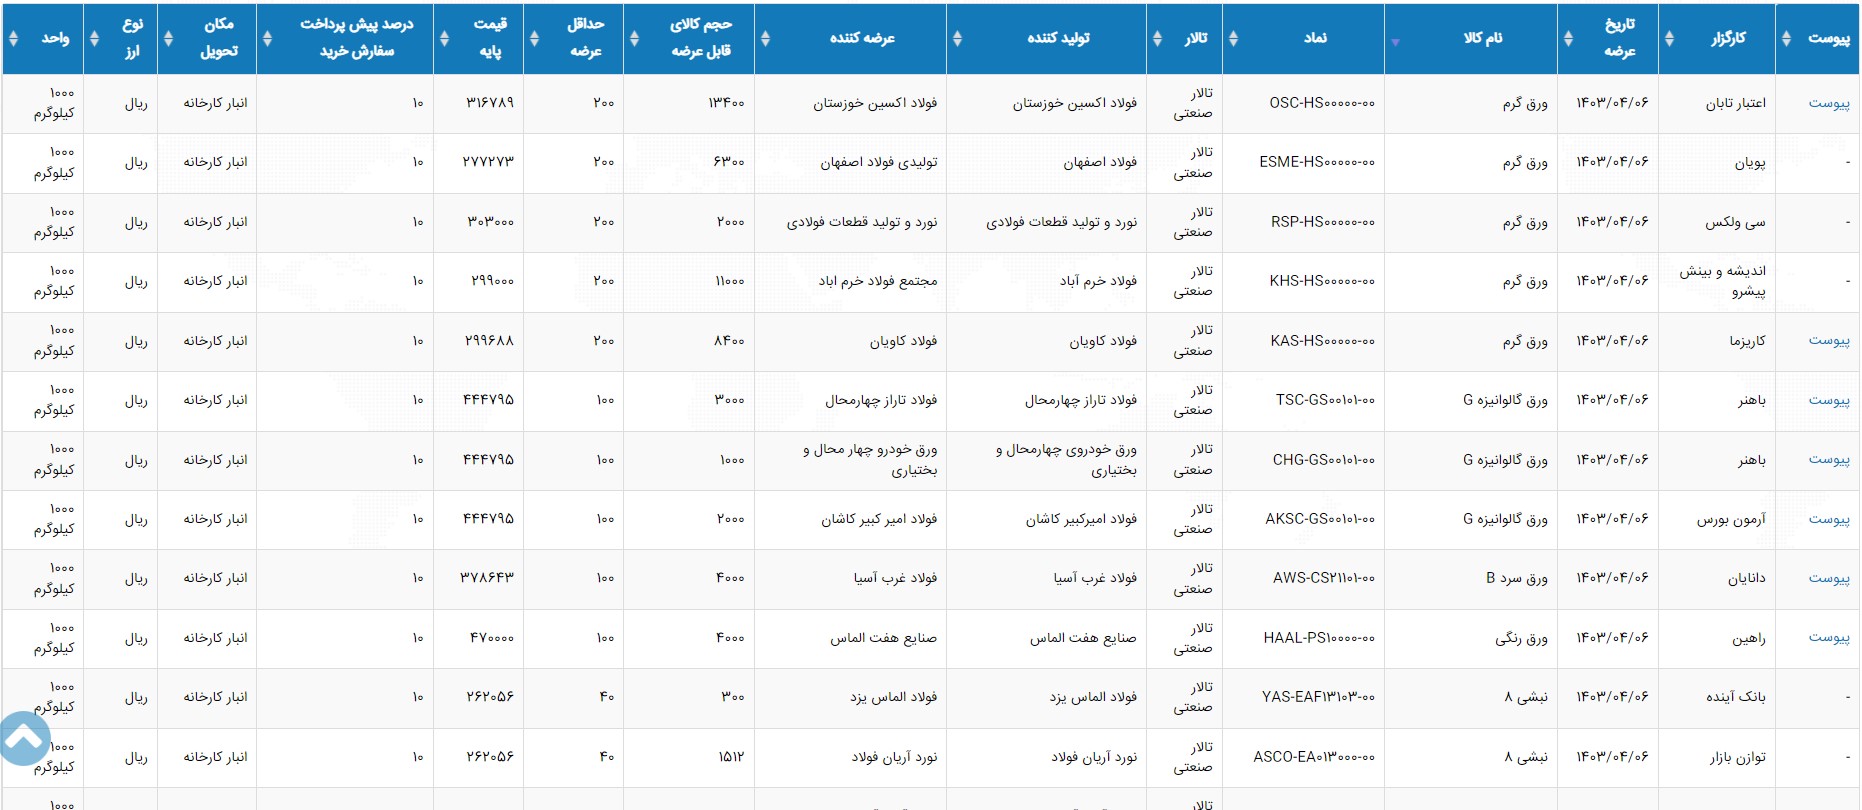
Task: Click the round scroll-to-top arrow button
Action: click(x=22, y=739)
